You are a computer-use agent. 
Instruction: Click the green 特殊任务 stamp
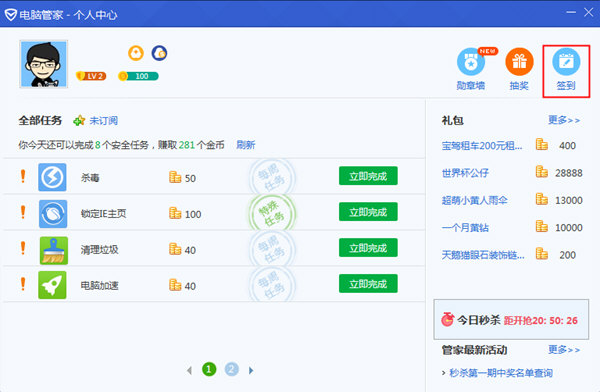click(x=272, y=213)
